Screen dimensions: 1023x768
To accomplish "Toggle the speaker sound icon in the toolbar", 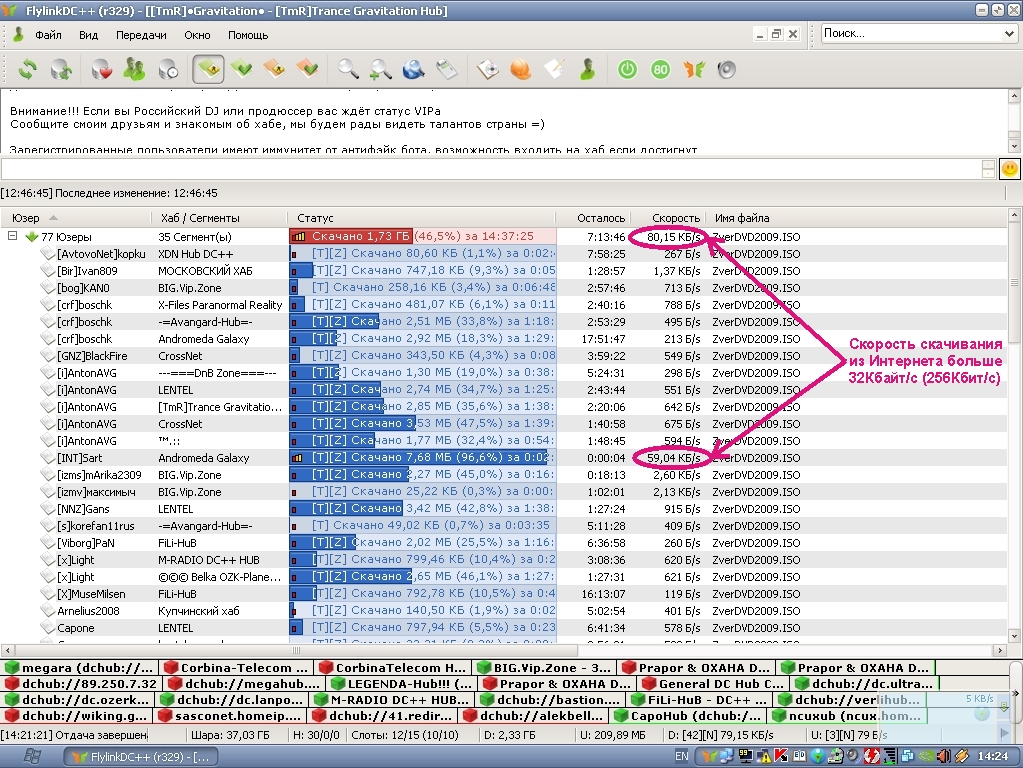I will click(x=726, y=69).
